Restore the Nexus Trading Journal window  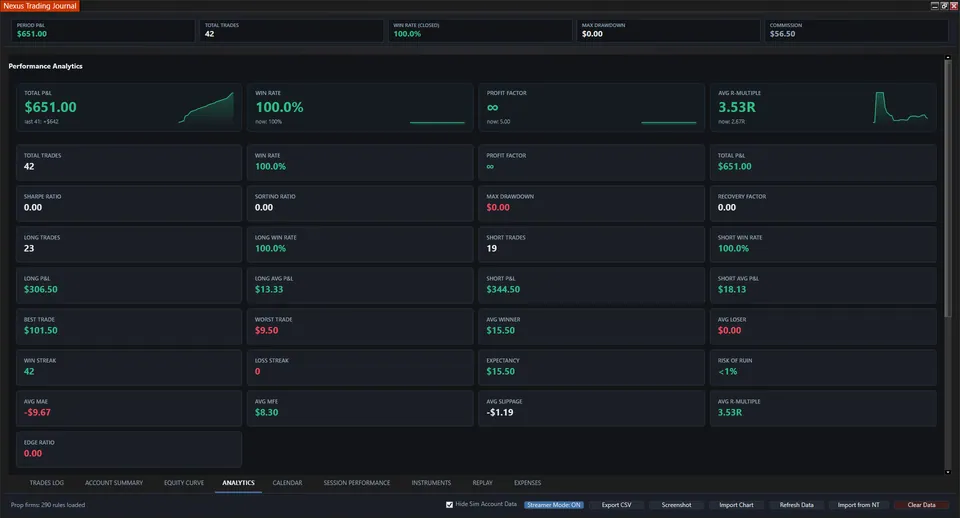tap(944, 6)
